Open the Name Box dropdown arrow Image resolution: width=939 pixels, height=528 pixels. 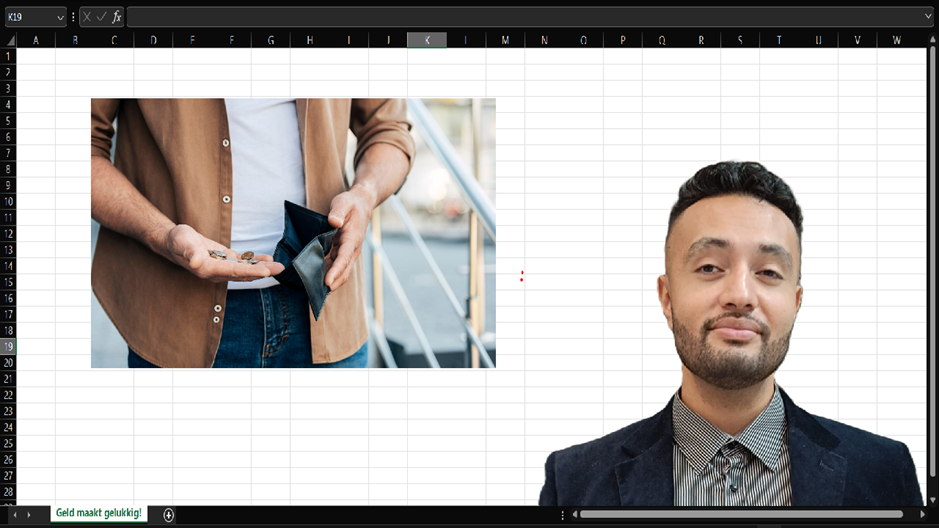point(60,17)
